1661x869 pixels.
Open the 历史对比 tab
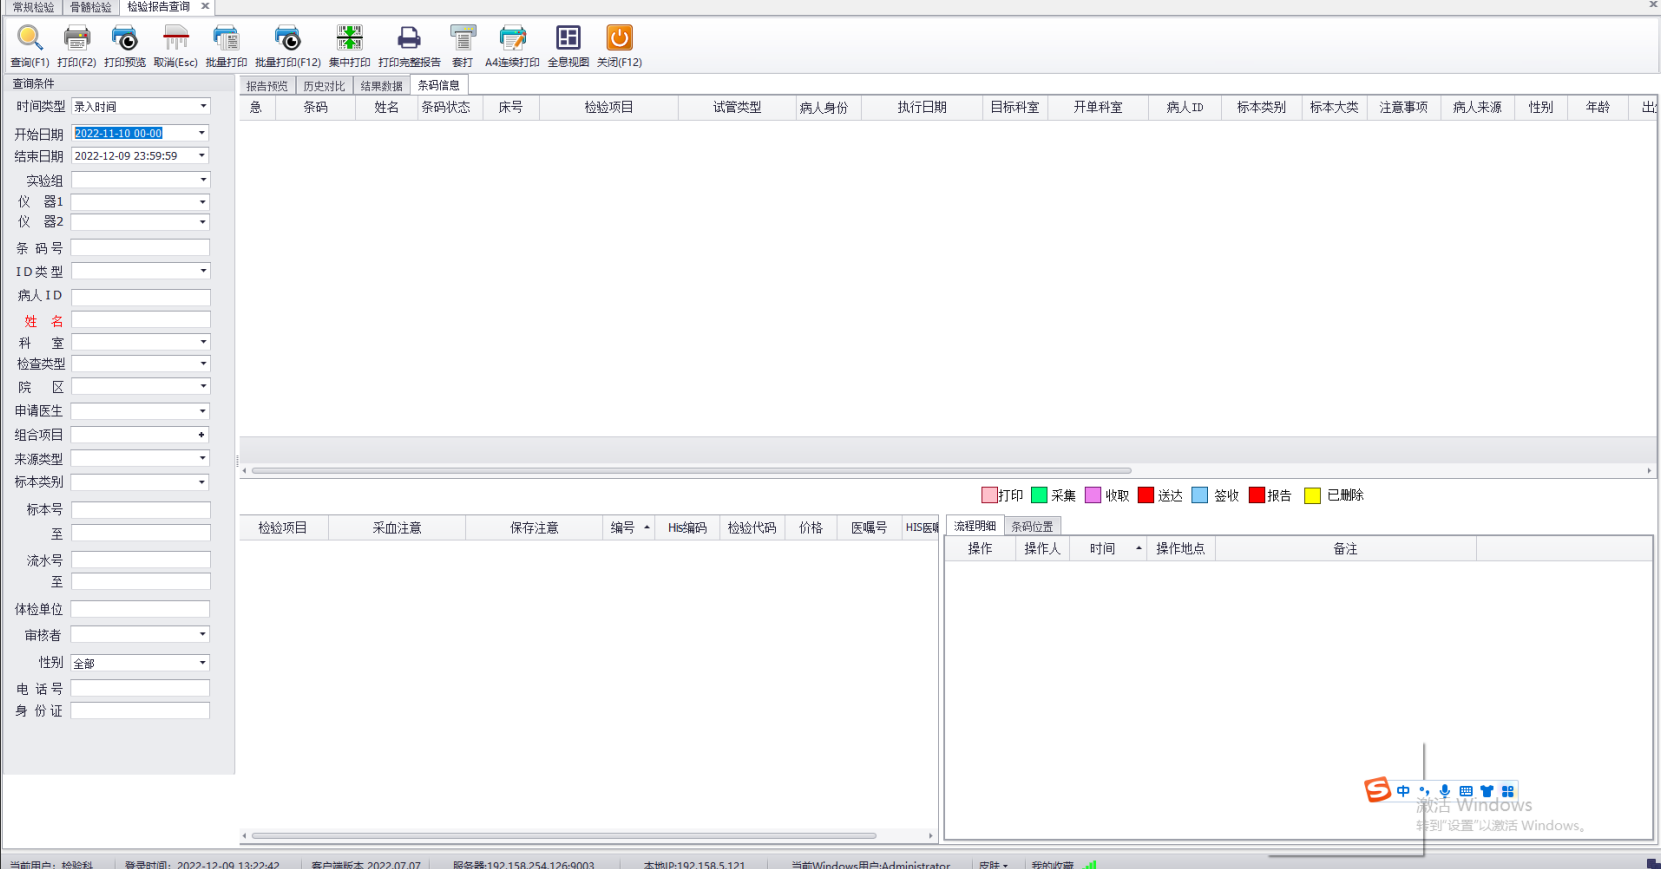(324, 86)
